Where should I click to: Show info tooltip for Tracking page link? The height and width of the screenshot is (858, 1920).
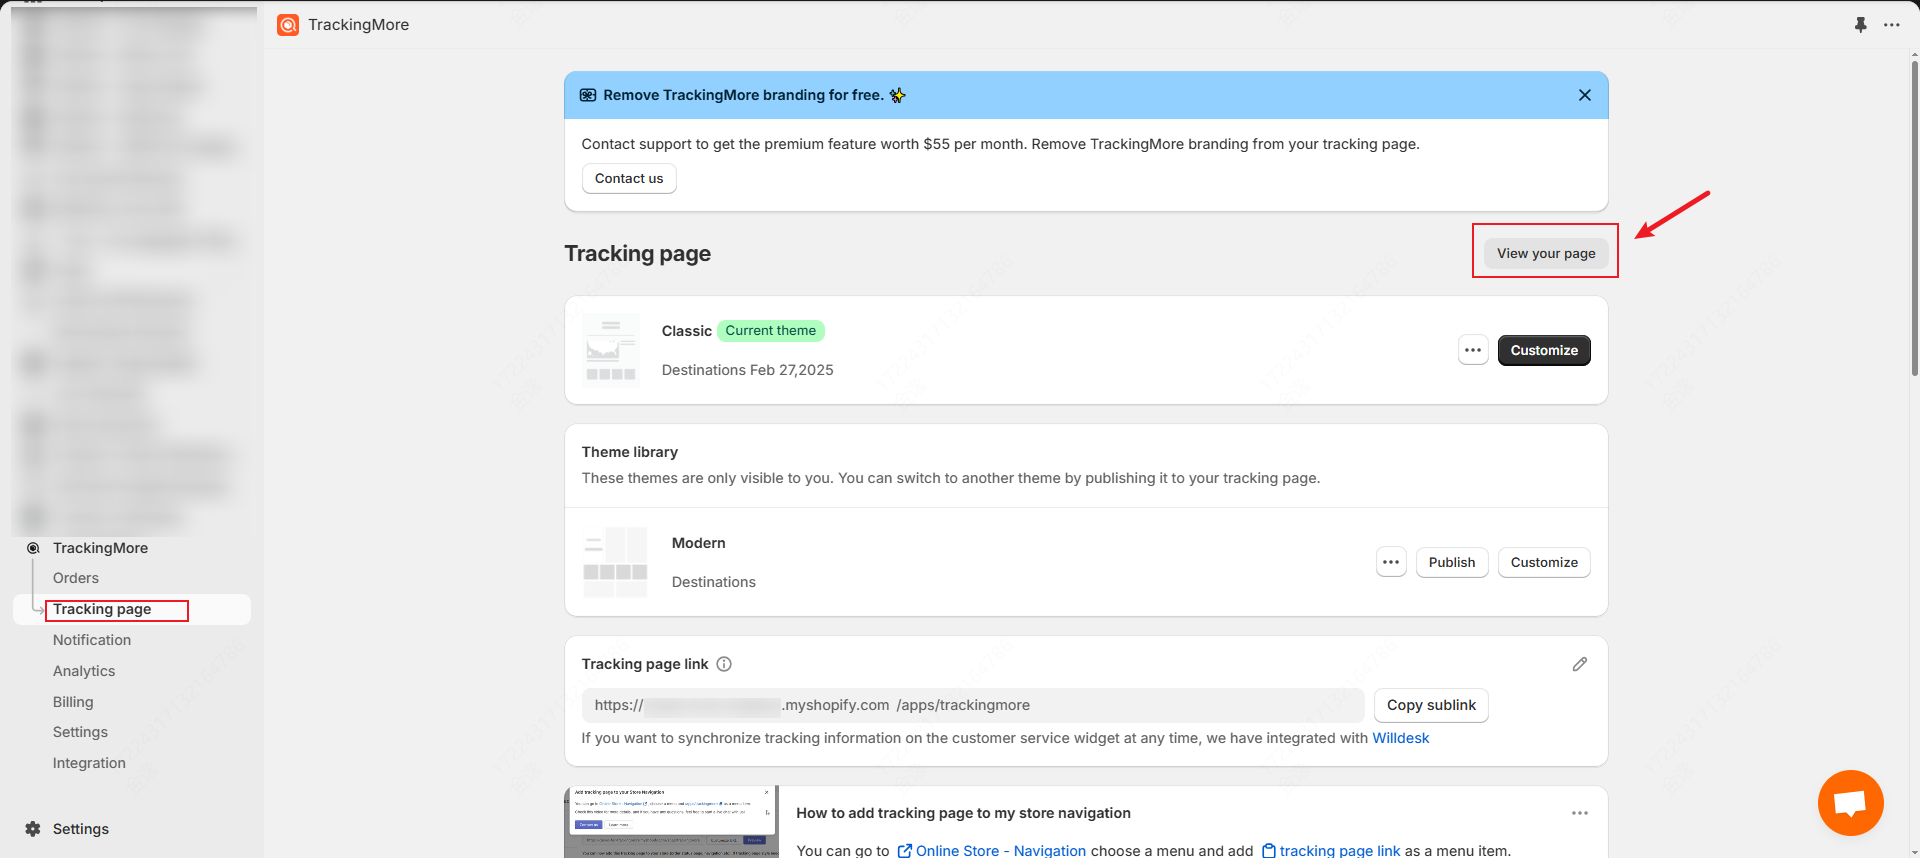pos(724,664)
